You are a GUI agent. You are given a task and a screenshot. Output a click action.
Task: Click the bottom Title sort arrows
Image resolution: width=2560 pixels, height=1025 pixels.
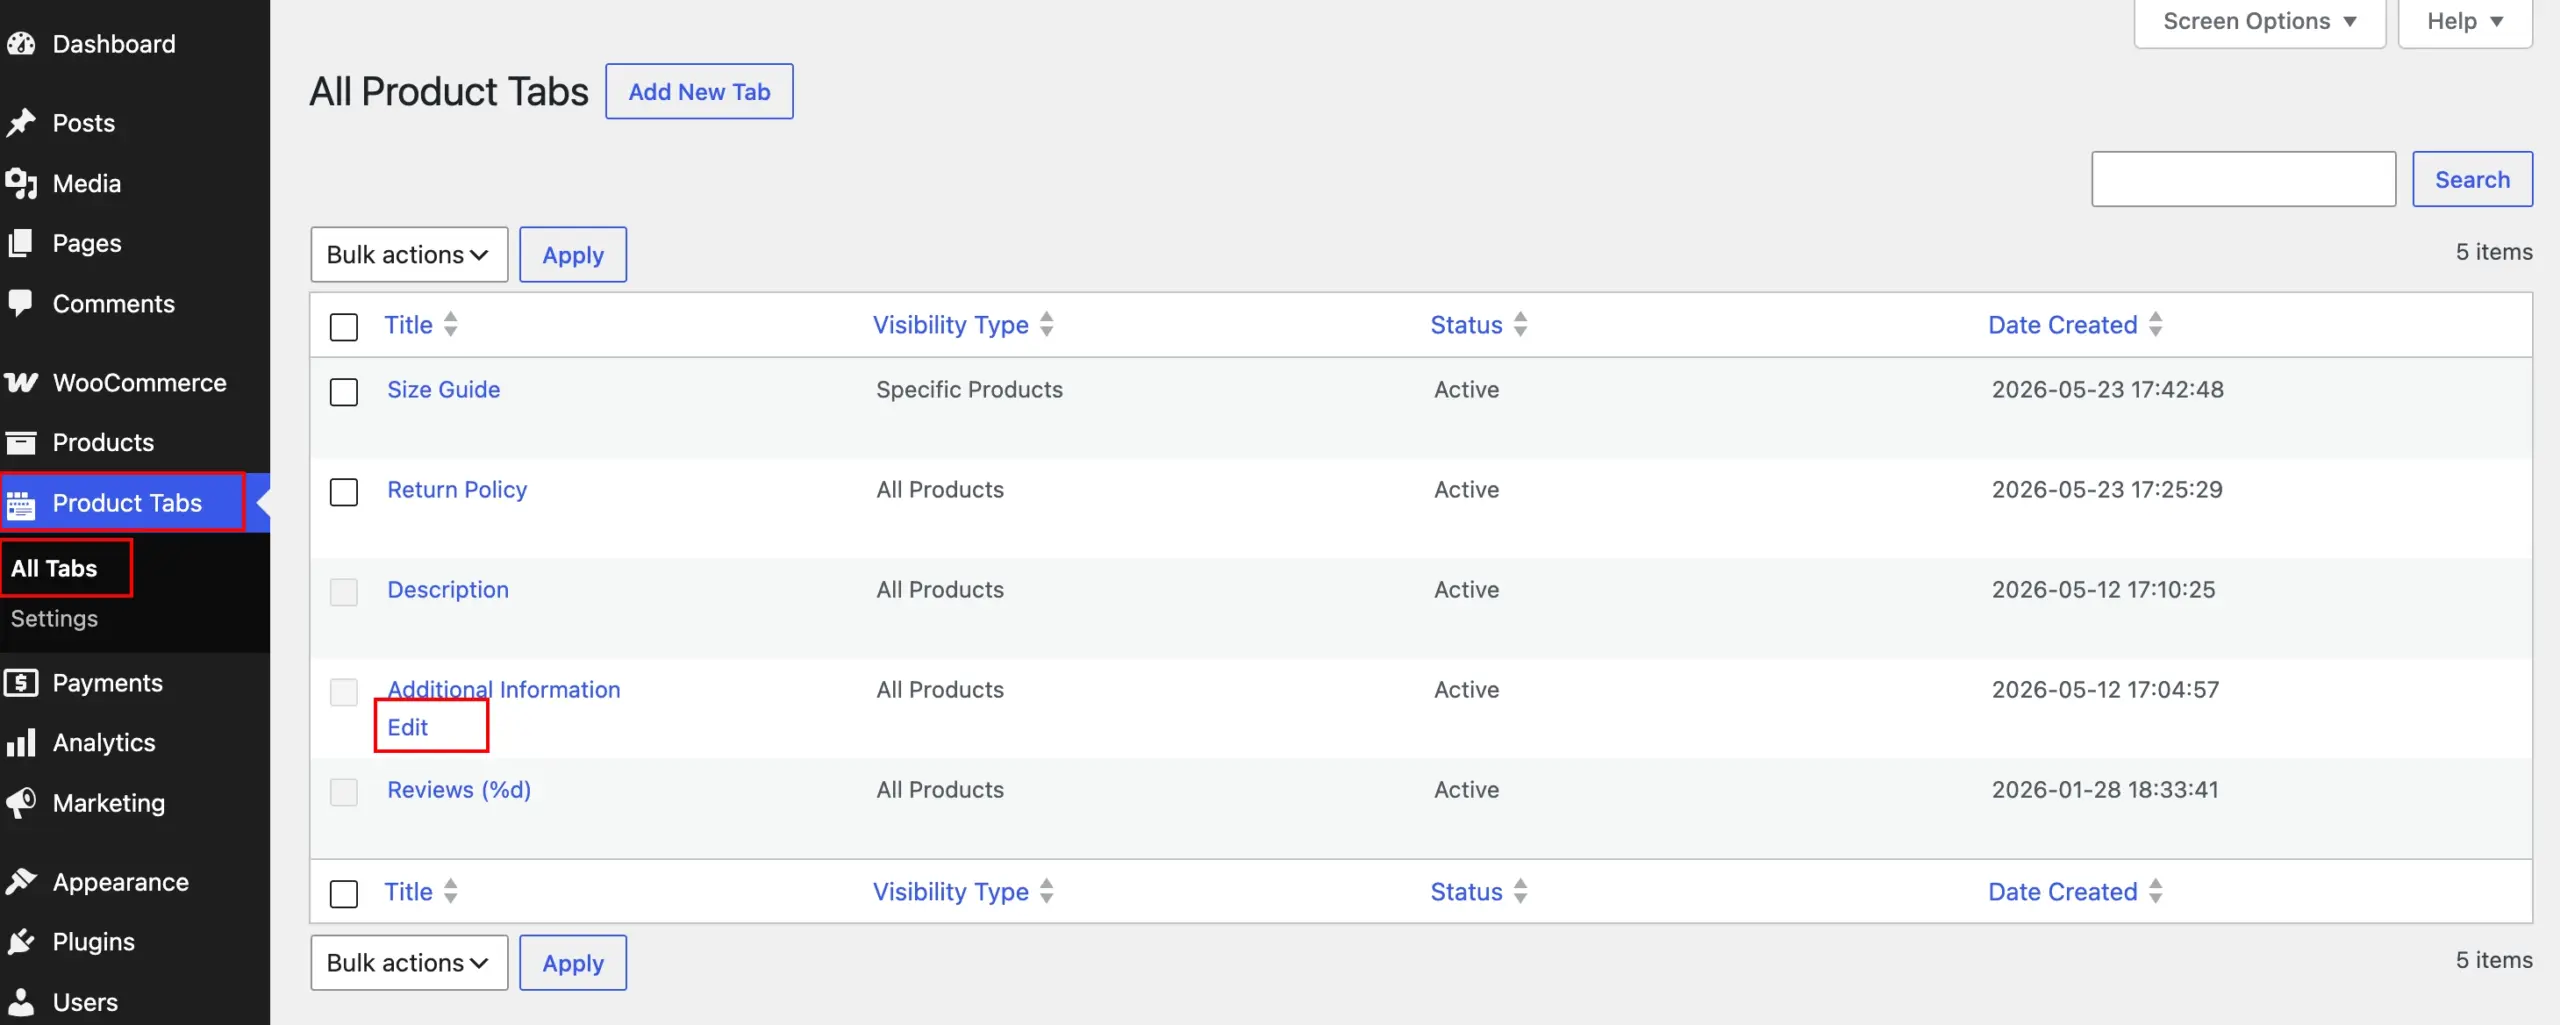451,891
